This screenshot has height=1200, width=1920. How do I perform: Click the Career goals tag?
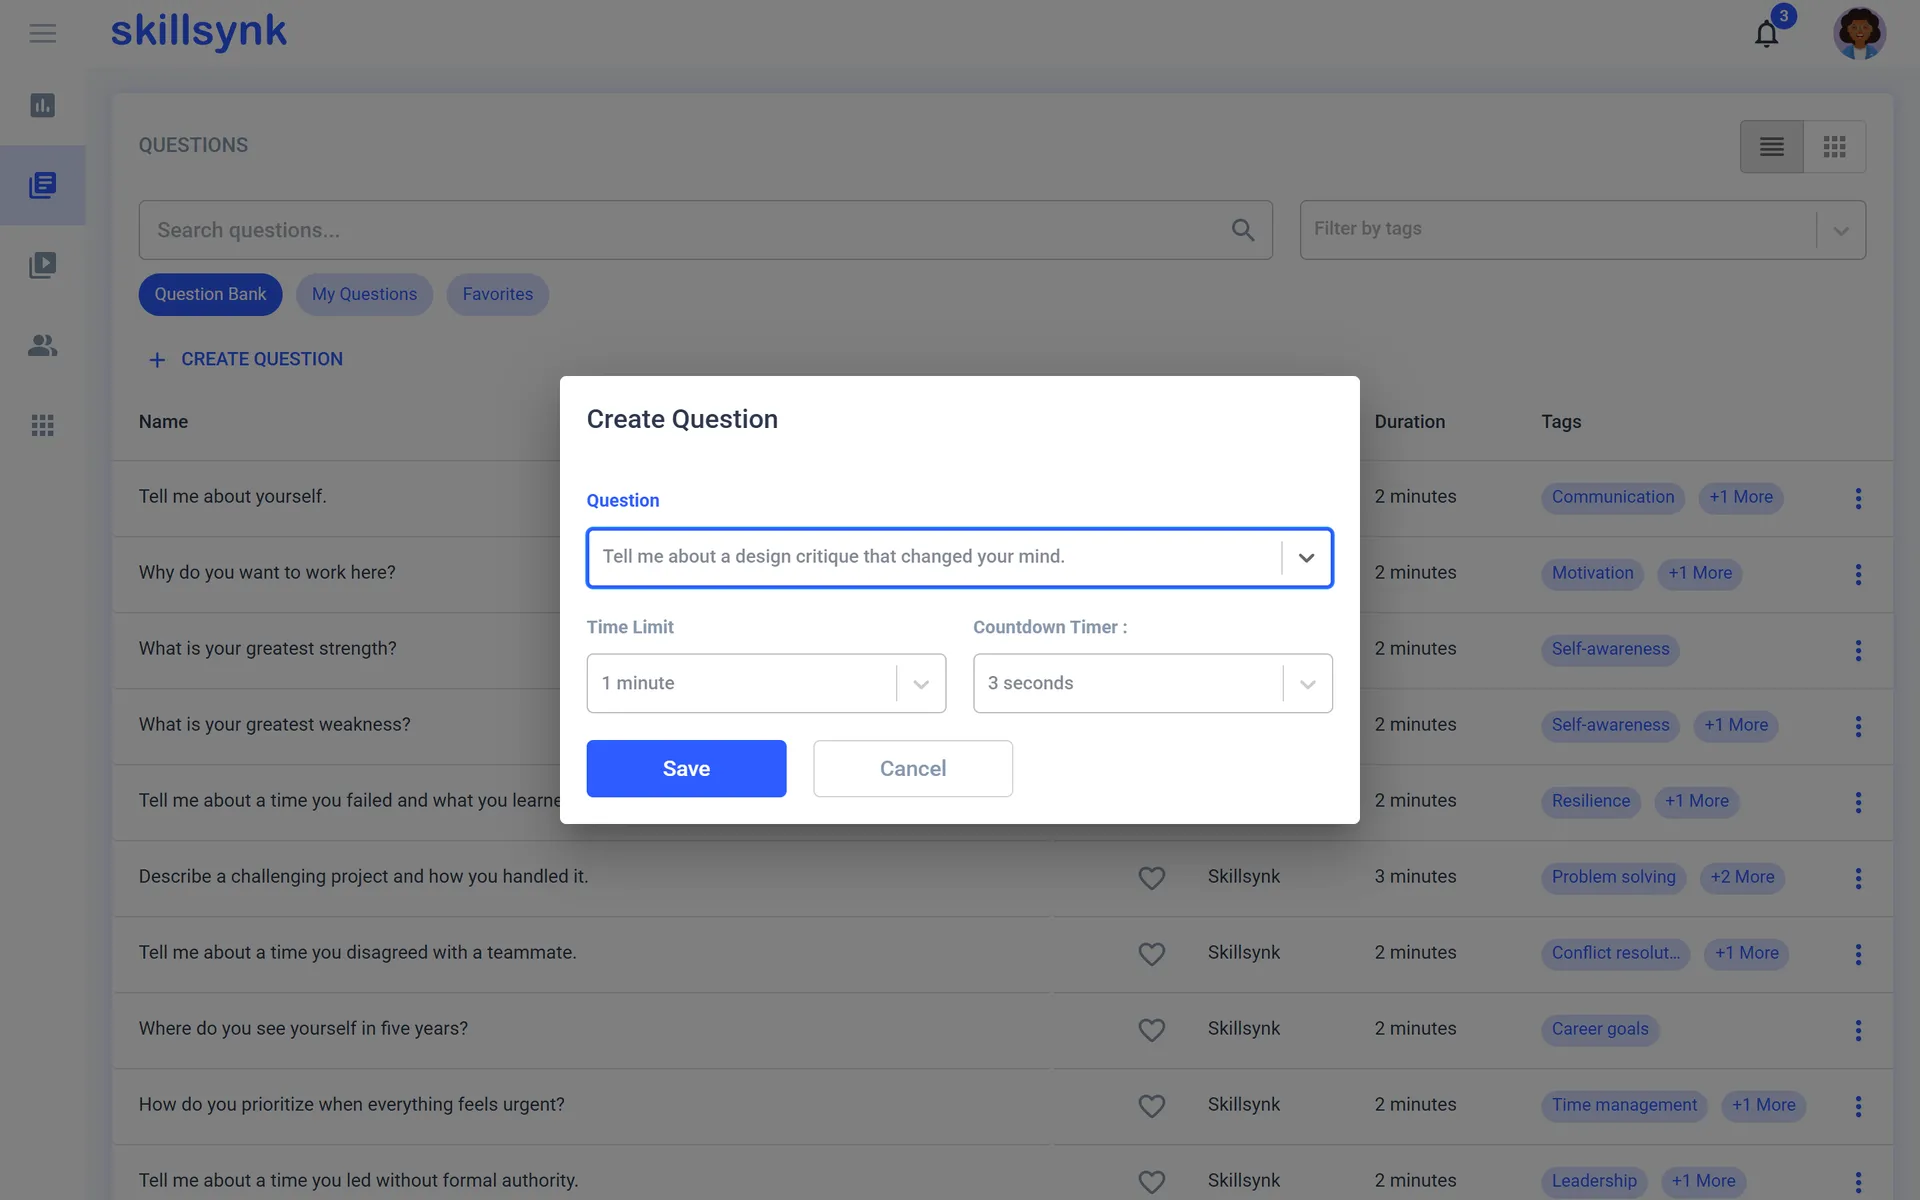(1600, 1029)
